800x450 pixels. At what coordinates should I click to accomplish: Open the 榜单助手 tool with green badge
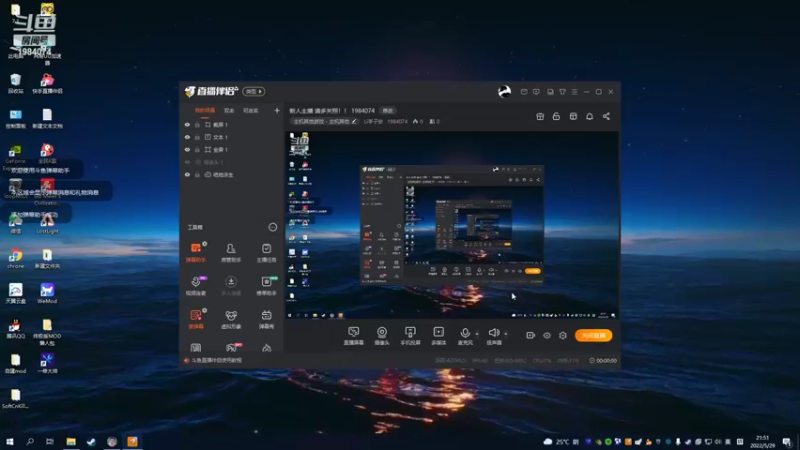pos(266,286)
